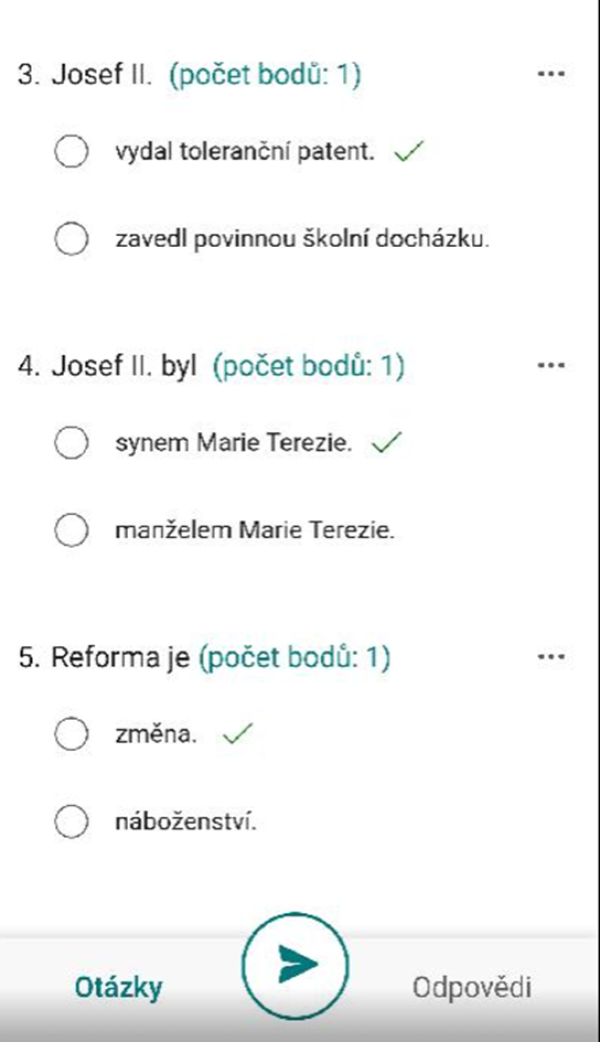Switch to the Otázky tab
600x1042 pixels.
coord(118,988)
